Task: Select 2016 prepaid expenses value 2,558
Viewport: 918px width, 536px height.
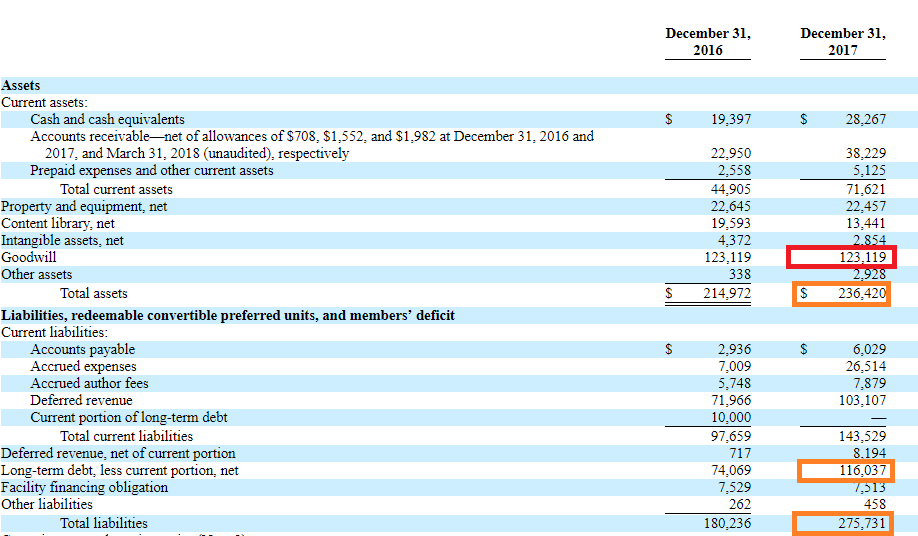Action: point(734,170)
